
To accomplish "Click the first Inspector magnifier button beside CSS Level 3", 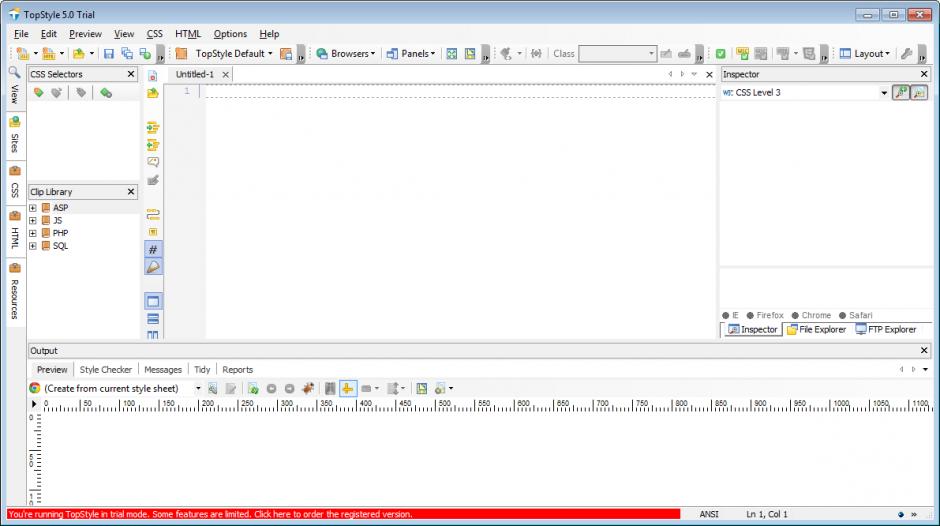I will click(901, 92).
